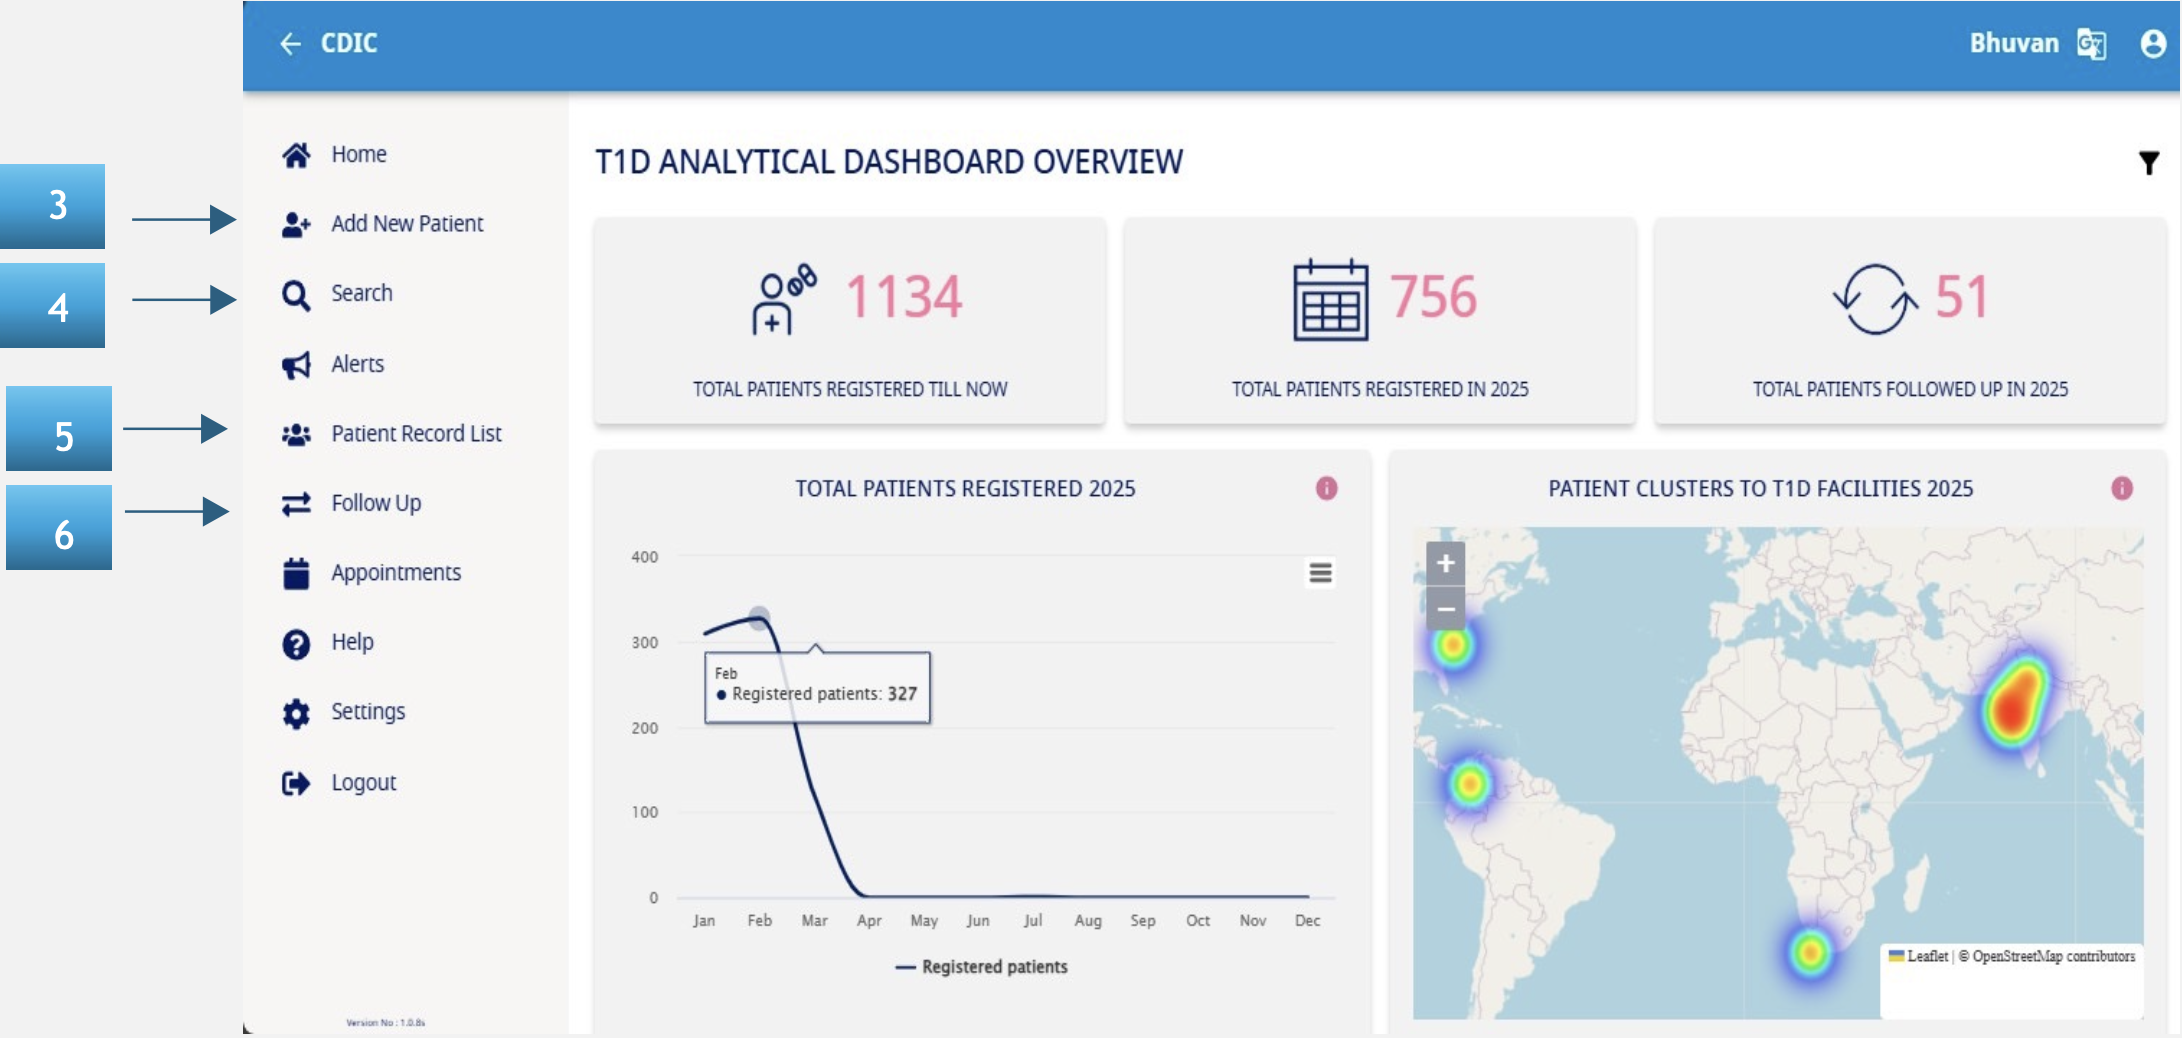Screen dimensions: 2182x1038
Task: Open the chart hamburger export menu
Action: point(1320,572)
